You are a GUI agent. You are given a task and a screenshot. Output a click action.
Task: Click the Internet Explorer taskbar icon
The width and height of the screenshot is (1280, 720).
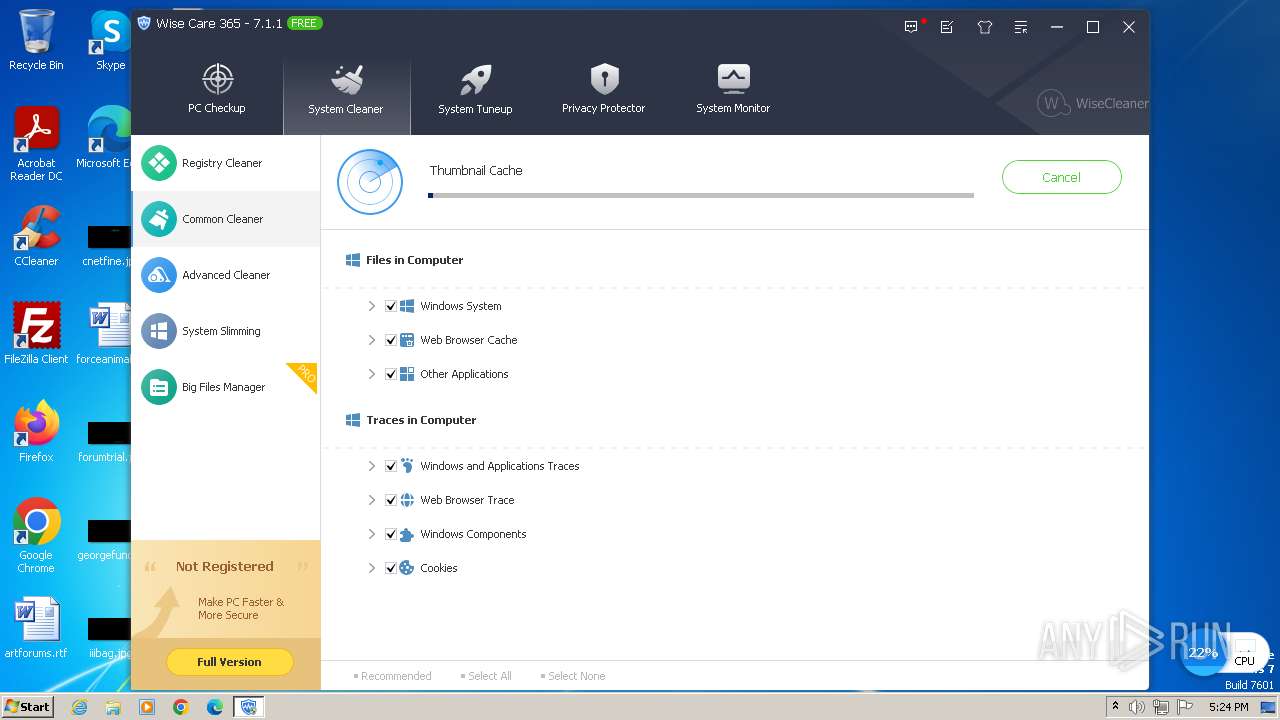pyautogui.click(x=79, y=707)
